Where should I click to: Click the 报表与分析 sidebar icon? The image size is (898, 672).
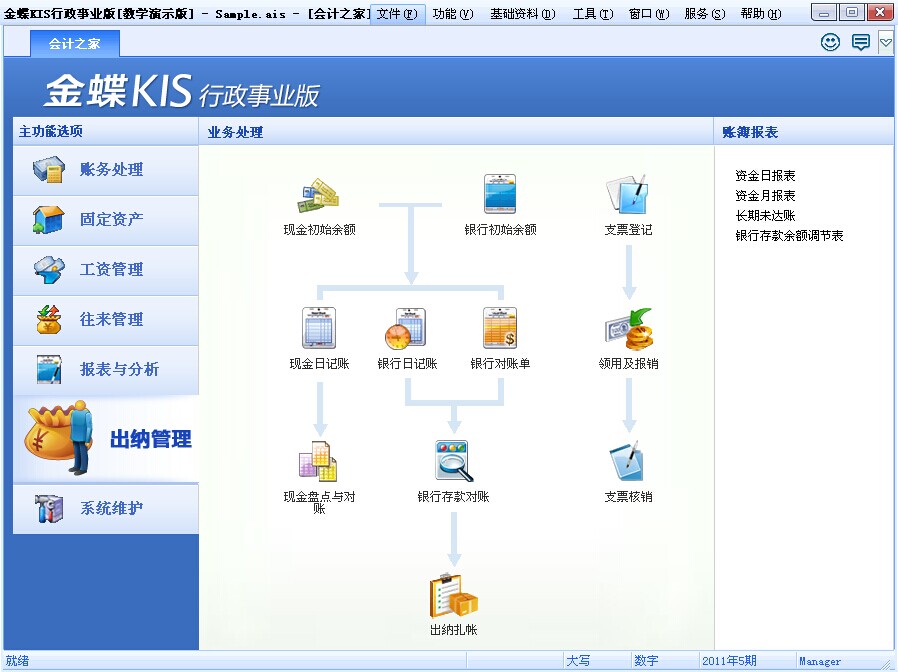tap(49, 369)
